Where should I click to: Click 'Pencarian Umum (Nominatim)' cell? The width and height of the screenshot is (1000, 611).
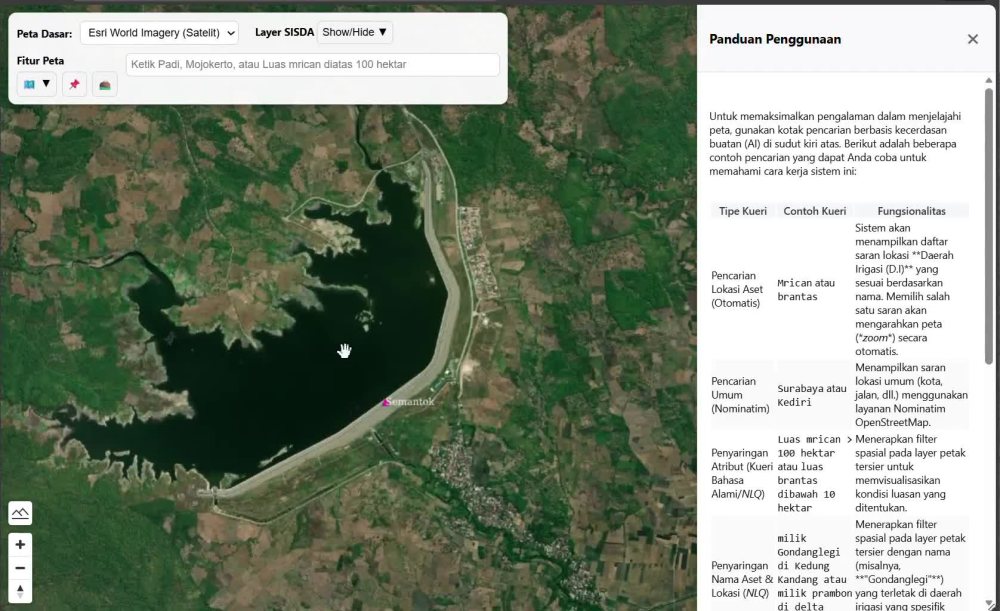(x=740, y=395)
